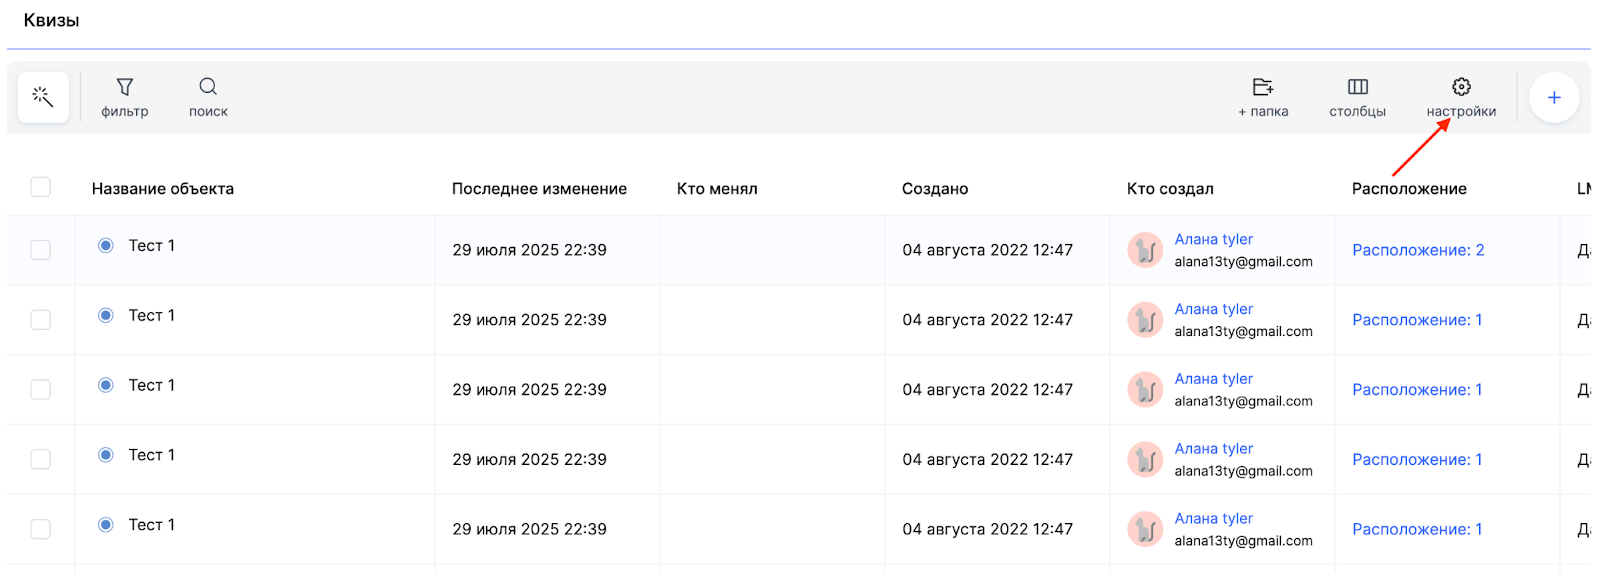This screenshot has height=573, width=1600.
Task: Click the Создано column header
Action: pos(935,189)
